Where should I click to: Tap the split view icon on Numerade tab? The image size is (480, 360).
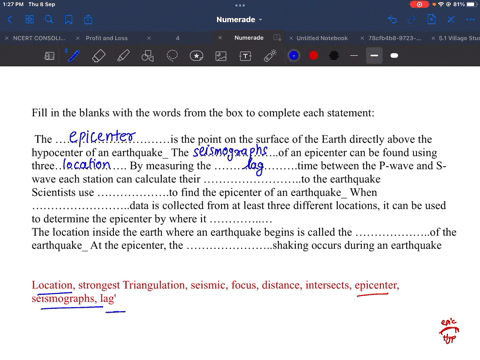click(x=277, y=38)
